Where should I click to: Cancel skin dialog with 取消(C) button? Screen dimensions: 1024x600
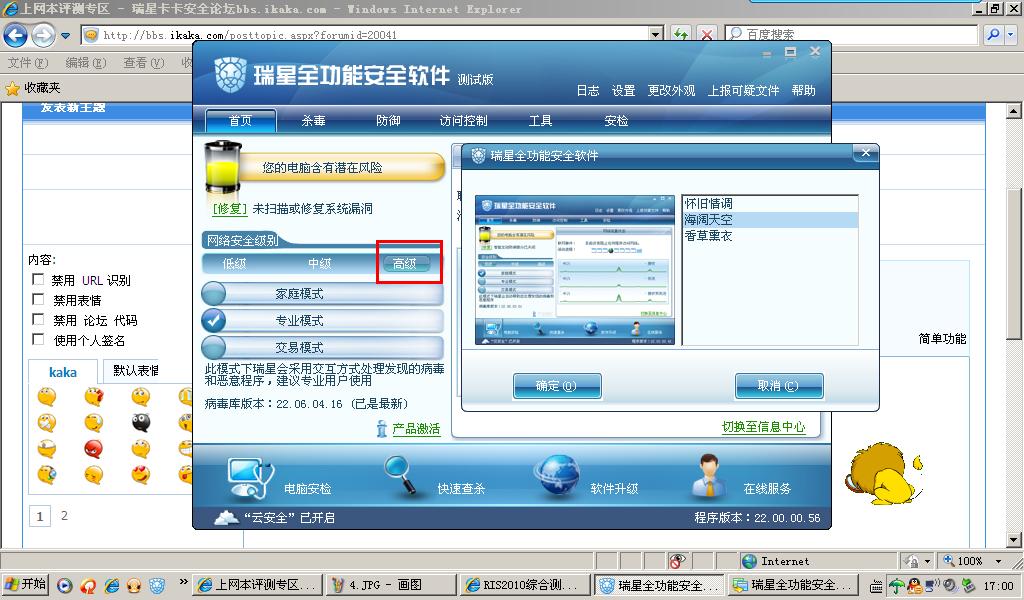778,386
